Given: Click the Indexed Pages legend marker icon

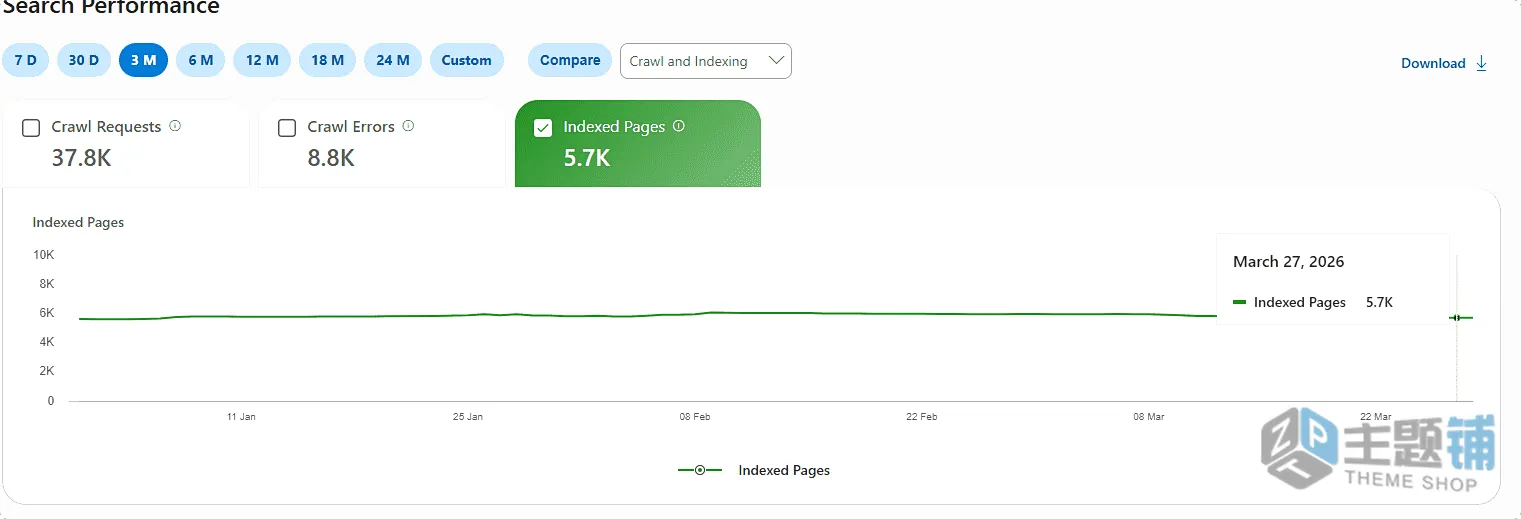Looking at the screenshot, I should 700,470.
